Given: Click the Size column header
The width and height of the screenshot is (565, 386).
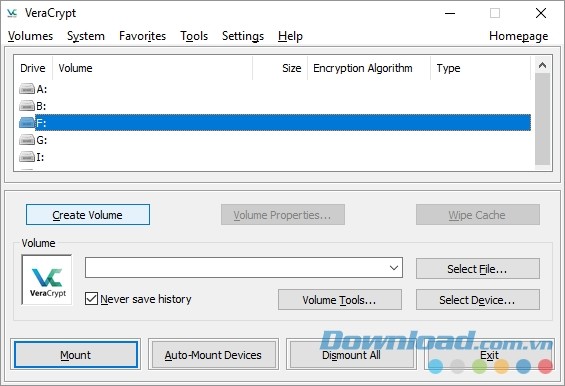Looking at the screenshot, I should [x=280, y=68].
